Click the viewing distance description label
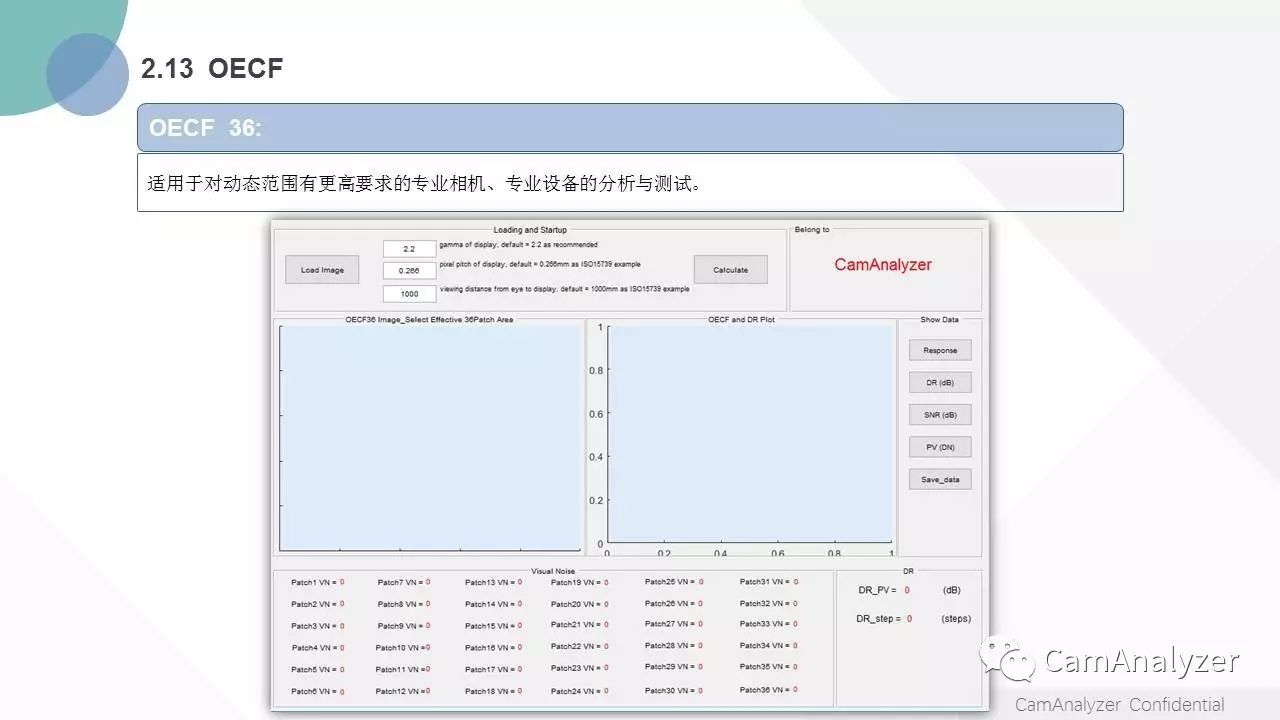 564,288
